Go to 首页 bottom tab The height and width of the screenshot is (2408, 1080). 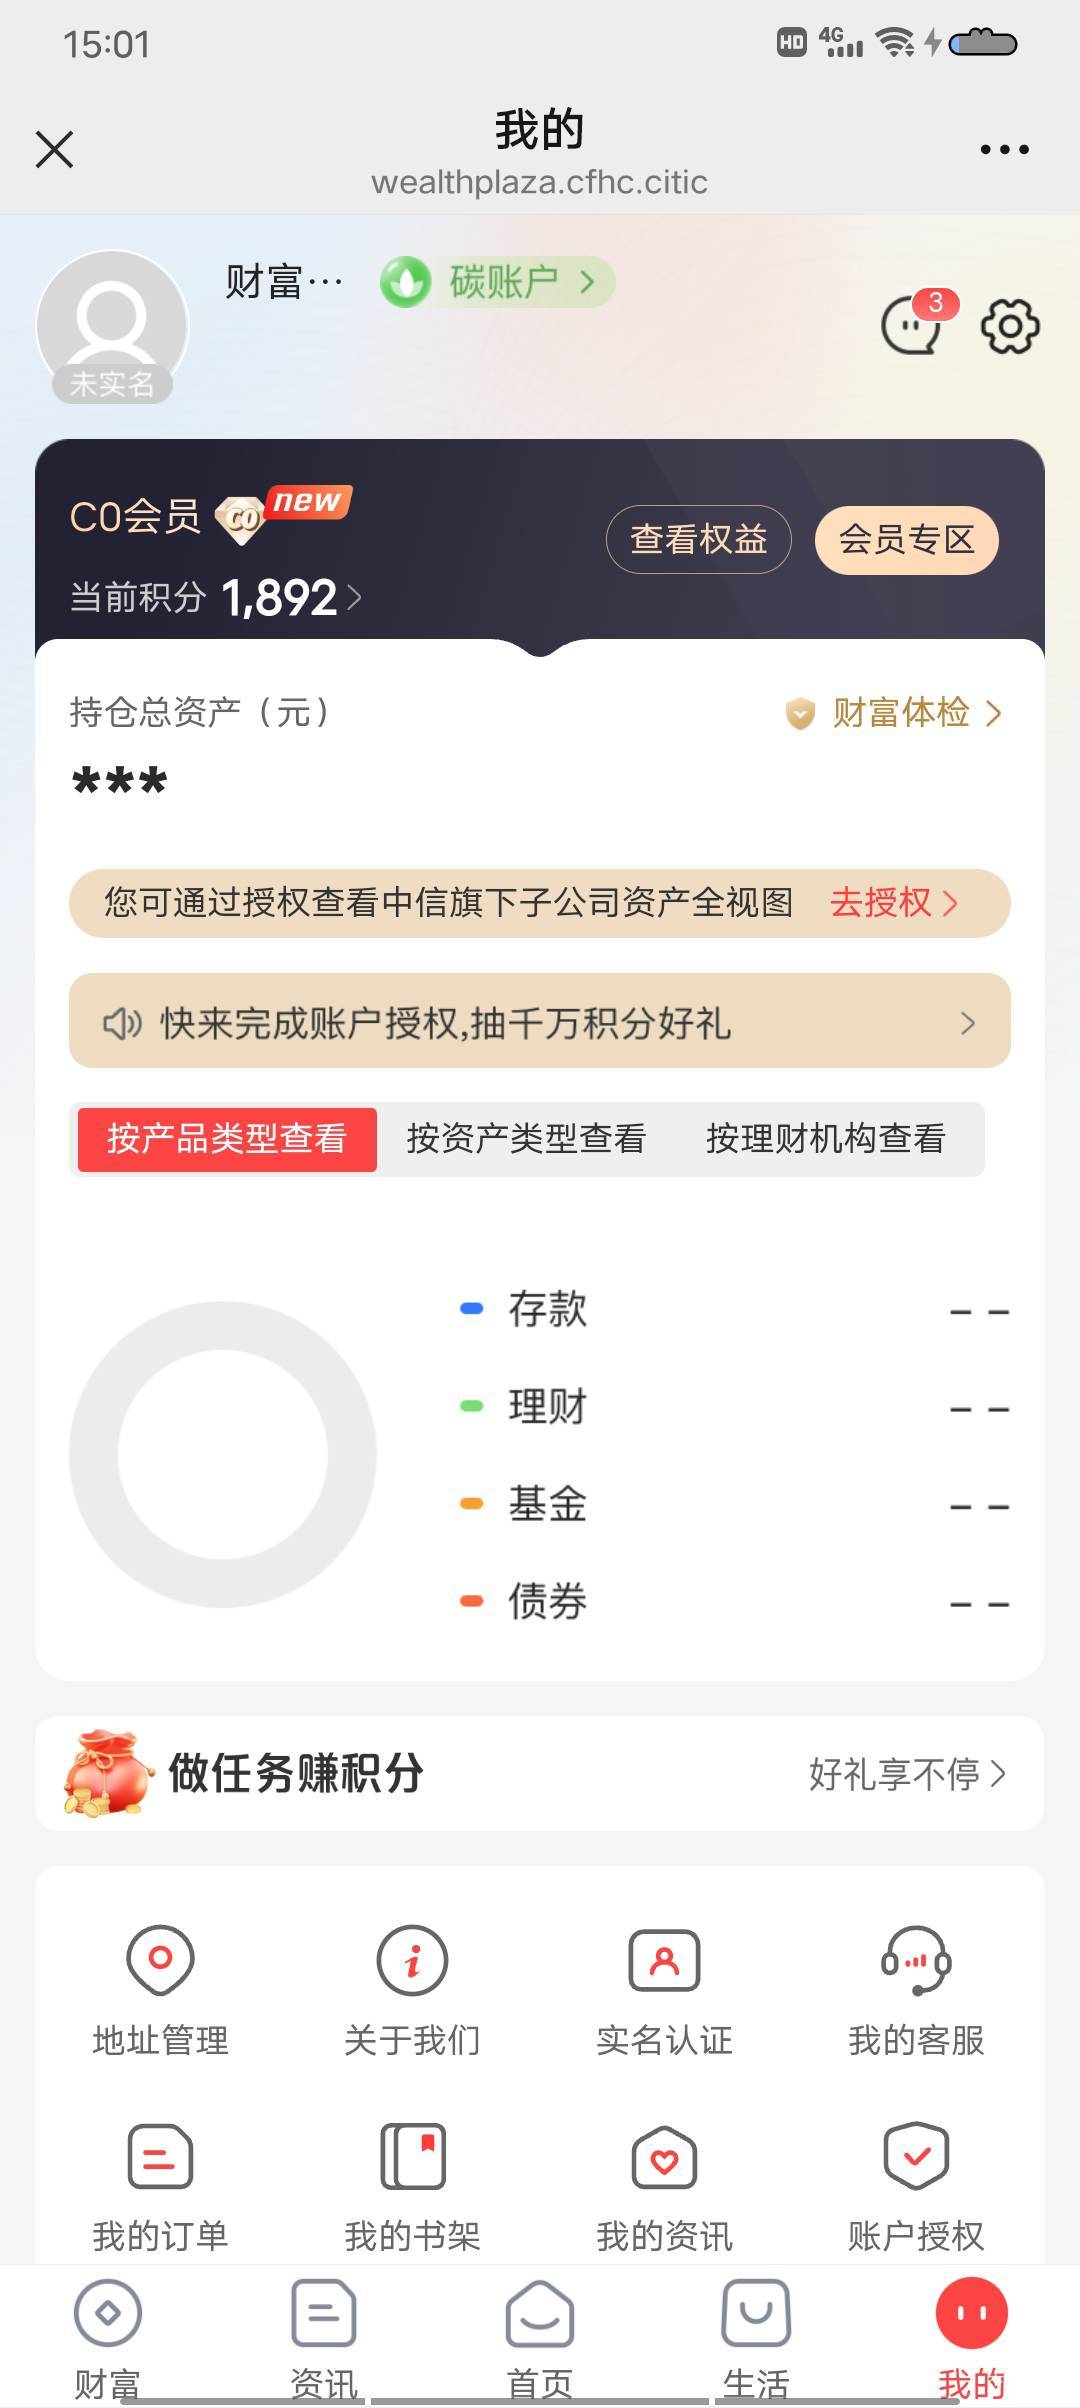(540, 2332)
